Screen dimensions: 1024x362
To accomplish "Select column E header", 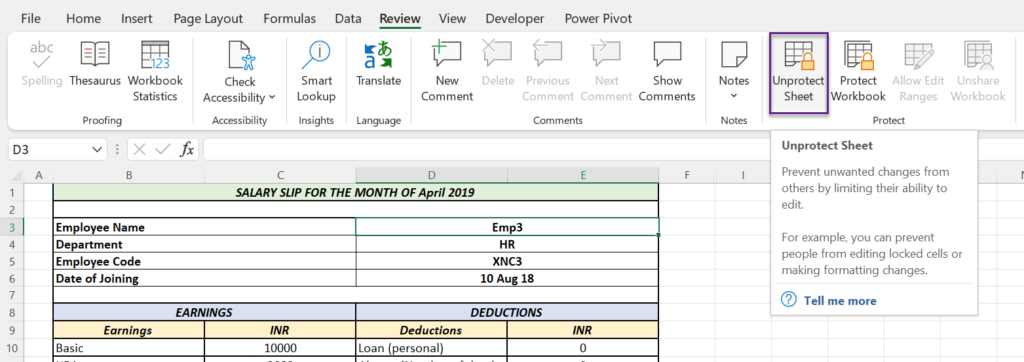I will coord(583,175).
